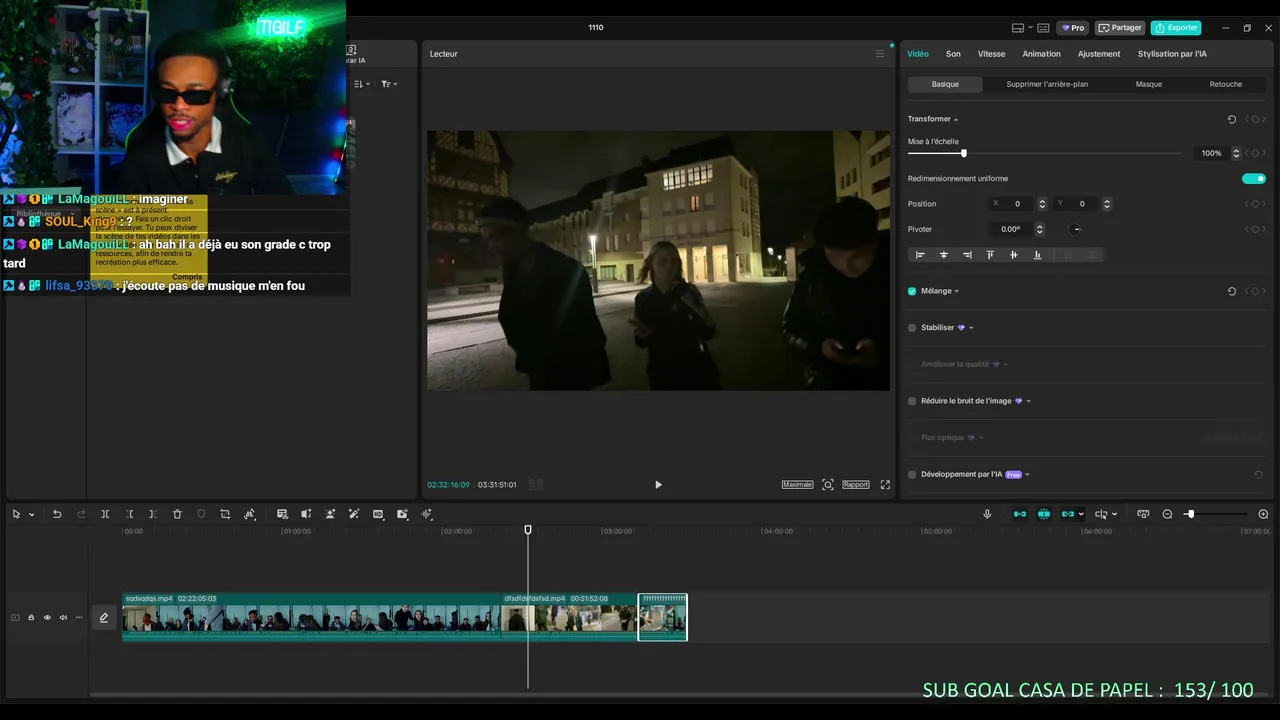Click the Partager button
Viewport: 1280px width, 720px height.
point(1120,28)
